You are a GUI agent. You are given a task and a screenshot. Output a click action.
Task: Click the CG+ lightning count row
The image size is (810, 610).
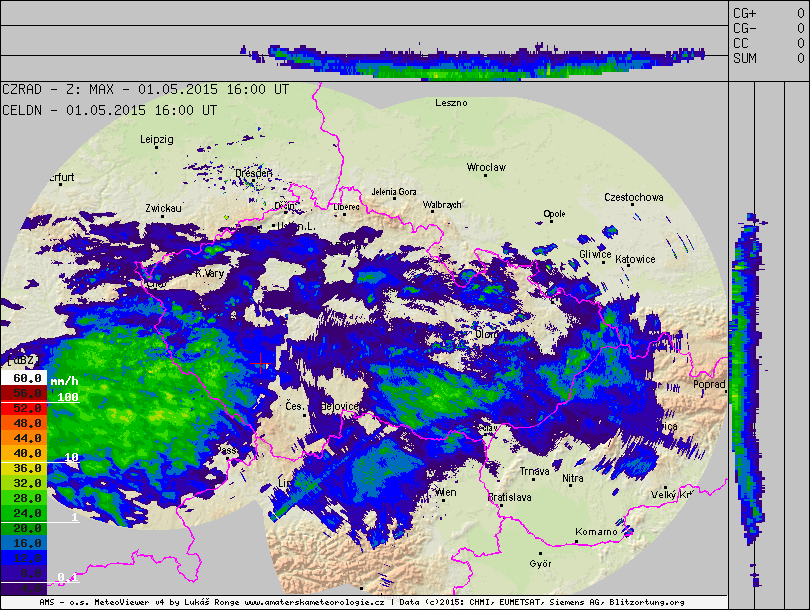[x=768, y=13]
